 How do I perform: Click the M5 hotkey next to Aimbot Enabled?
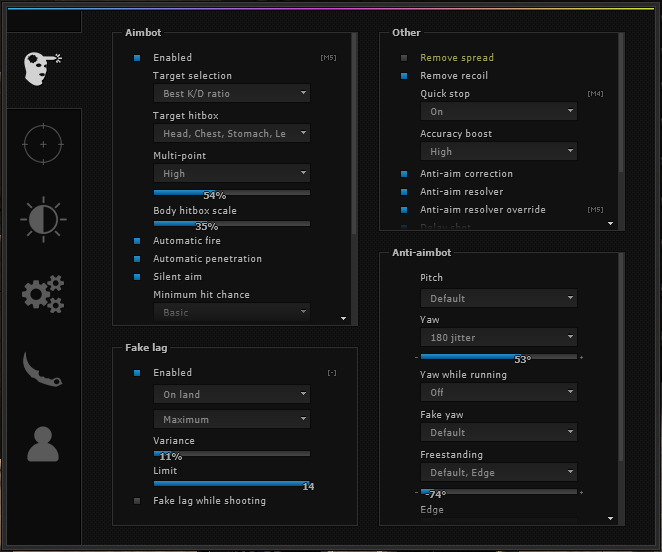click(328, 58)
